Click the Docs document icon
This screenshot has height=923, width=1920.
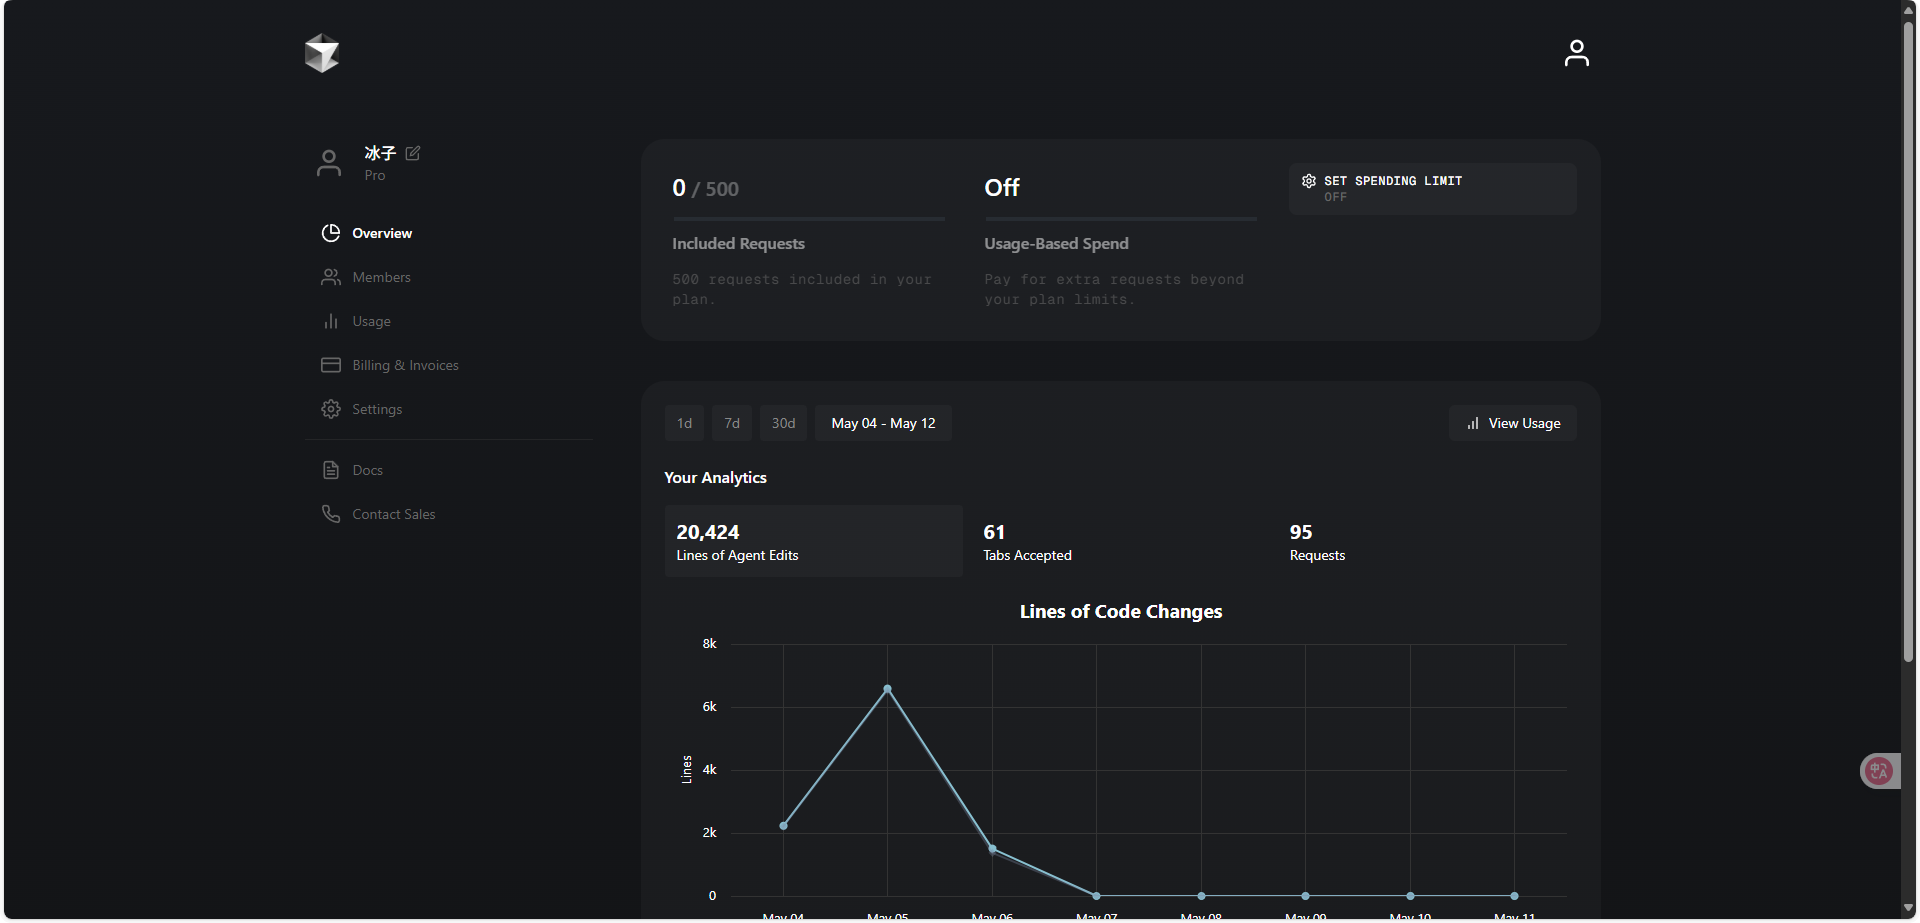331,470
